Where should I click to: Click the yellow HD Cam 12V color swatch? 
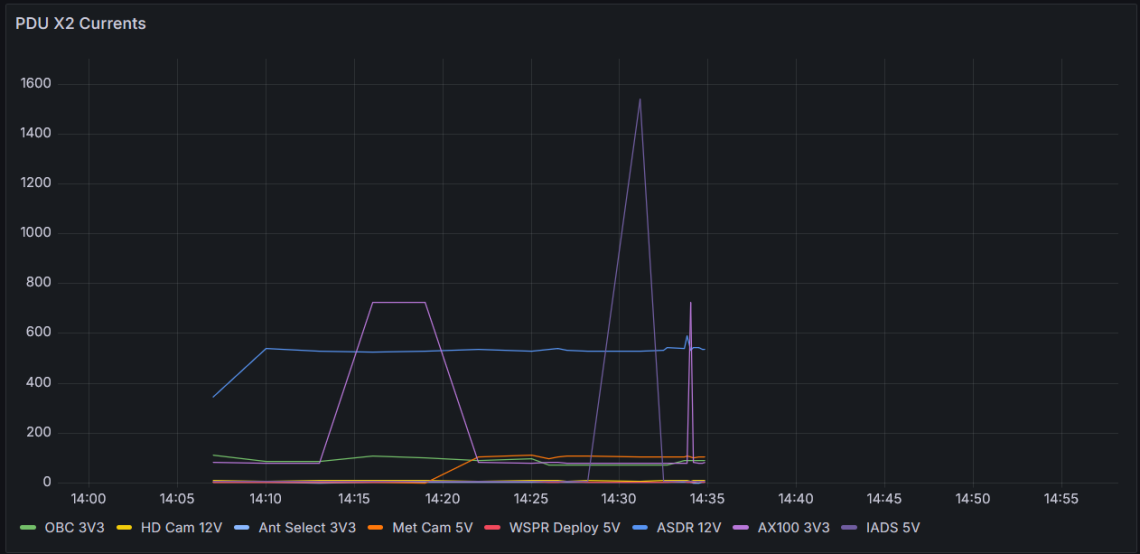pos(124,528)
